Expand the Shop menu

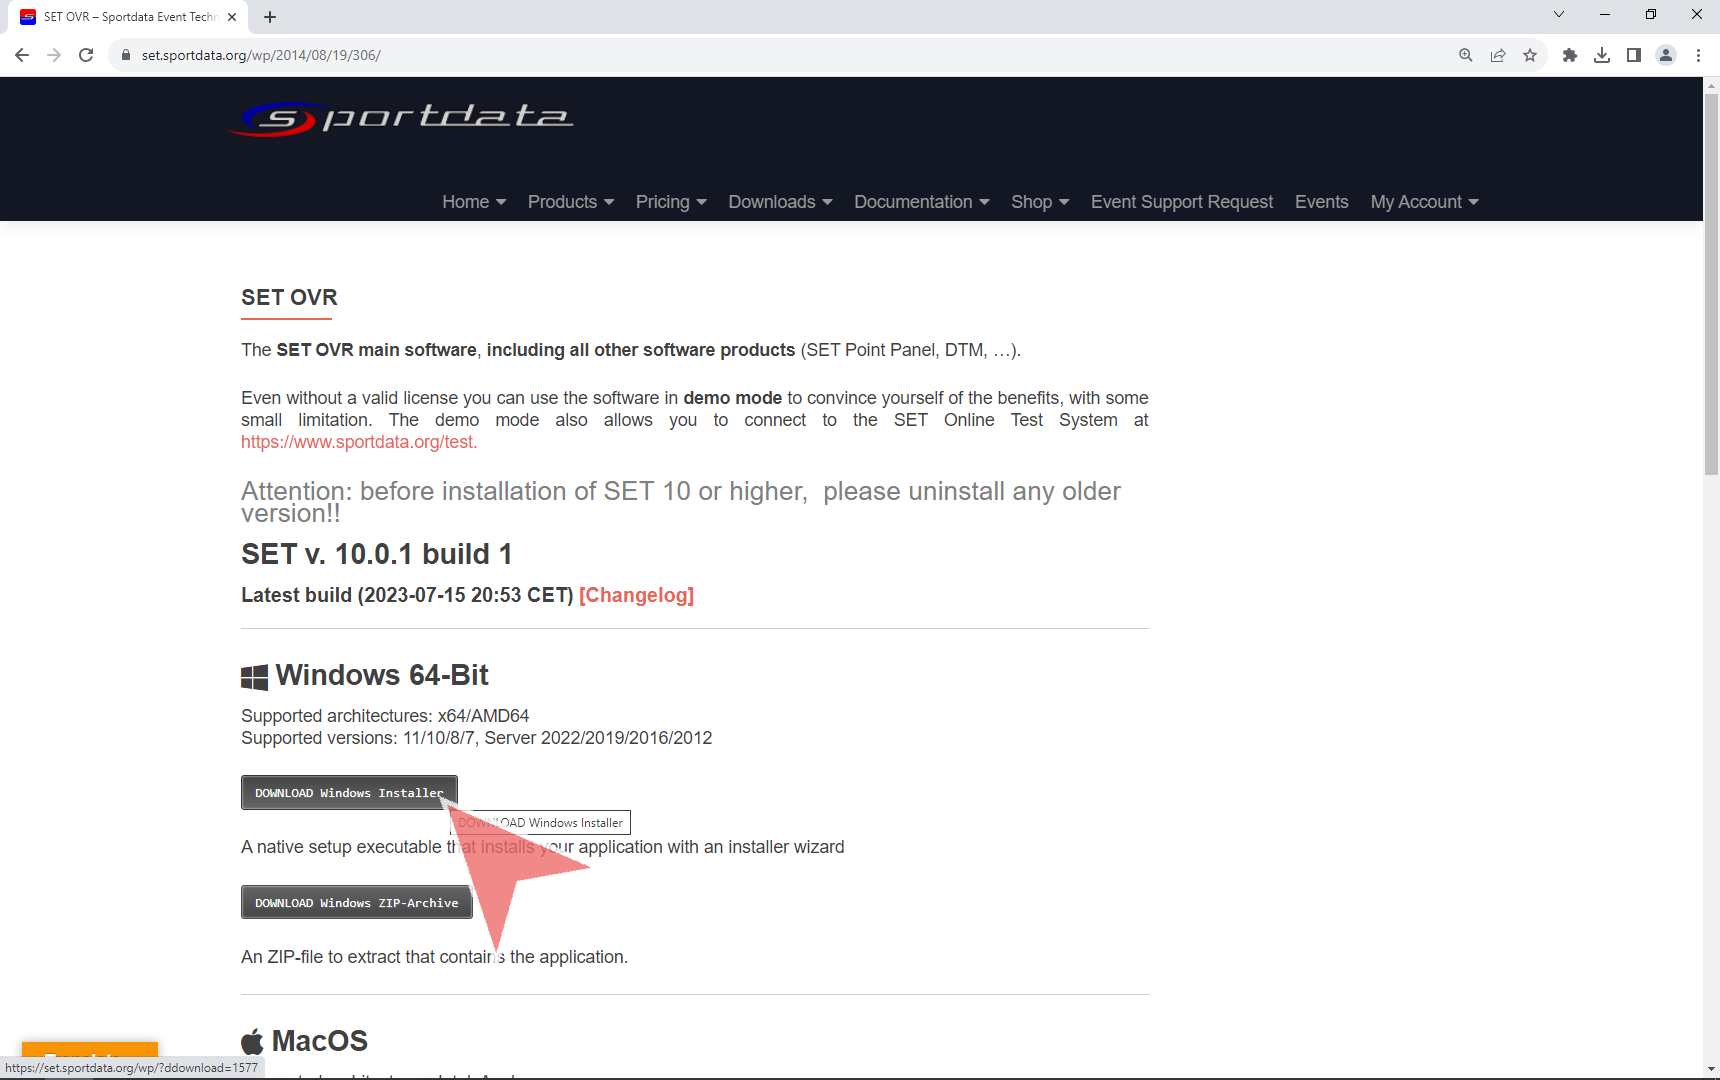coord(1040,202)
